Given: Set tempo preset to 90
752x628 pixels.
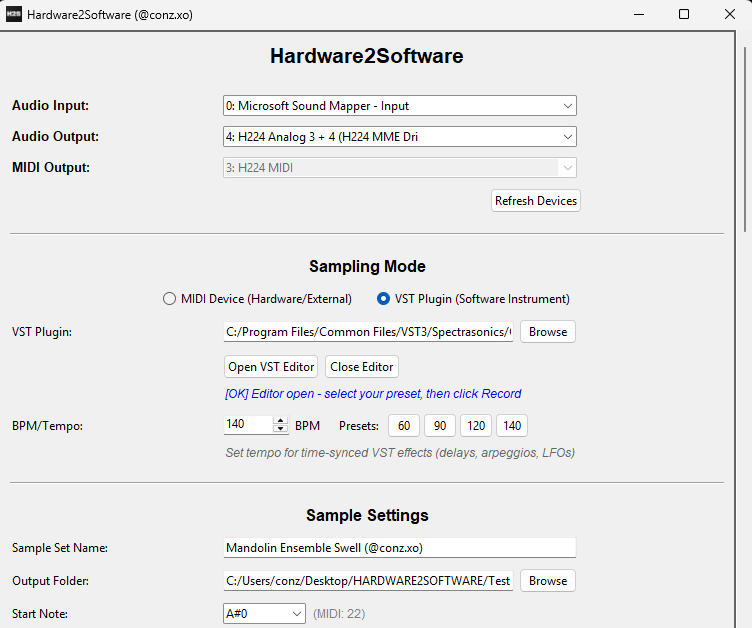Looking at the screenshot, I should (440, 426).
